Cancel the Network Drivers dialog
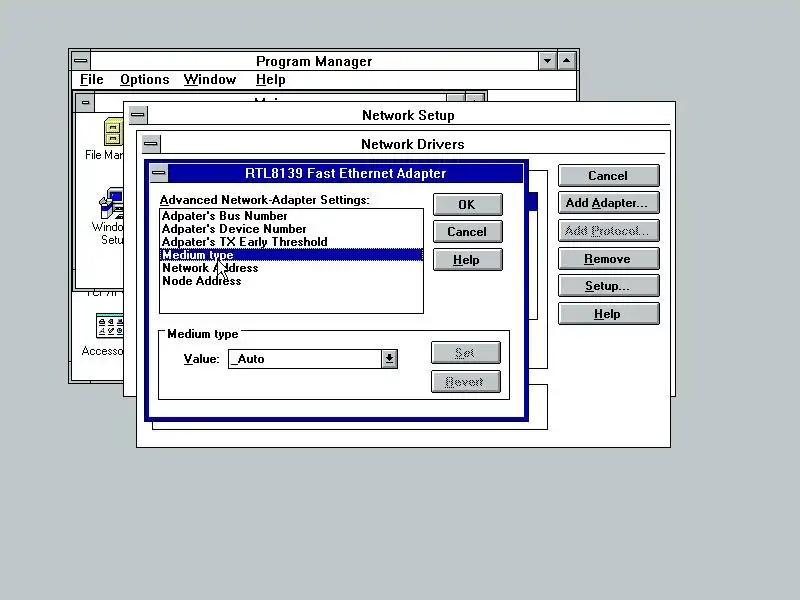The image size is (800, 600). [x=609, y=176]
